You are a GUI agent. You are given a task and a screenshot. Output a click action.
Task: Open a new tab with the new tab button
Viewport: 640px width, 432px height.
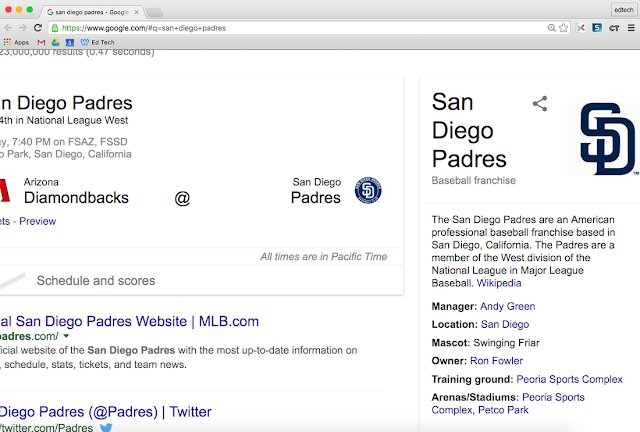154,13
